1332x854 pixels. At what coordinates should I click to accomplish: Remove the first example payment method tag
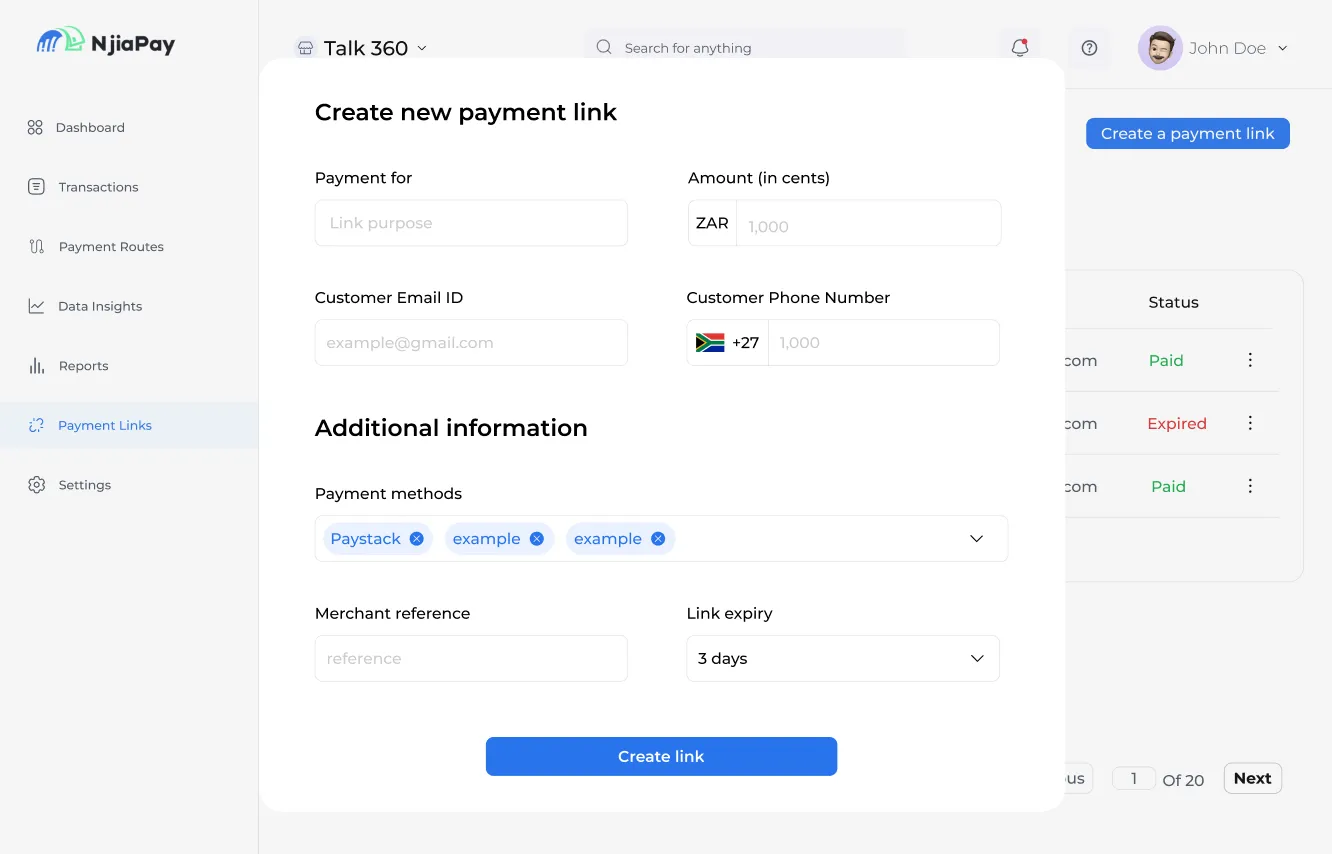[x=537, y=538]
